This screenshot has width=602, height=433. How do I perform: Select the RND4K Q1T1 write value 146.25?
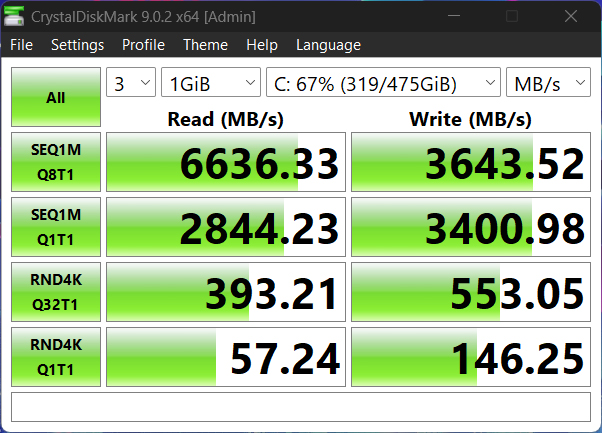tap(471, 357)
